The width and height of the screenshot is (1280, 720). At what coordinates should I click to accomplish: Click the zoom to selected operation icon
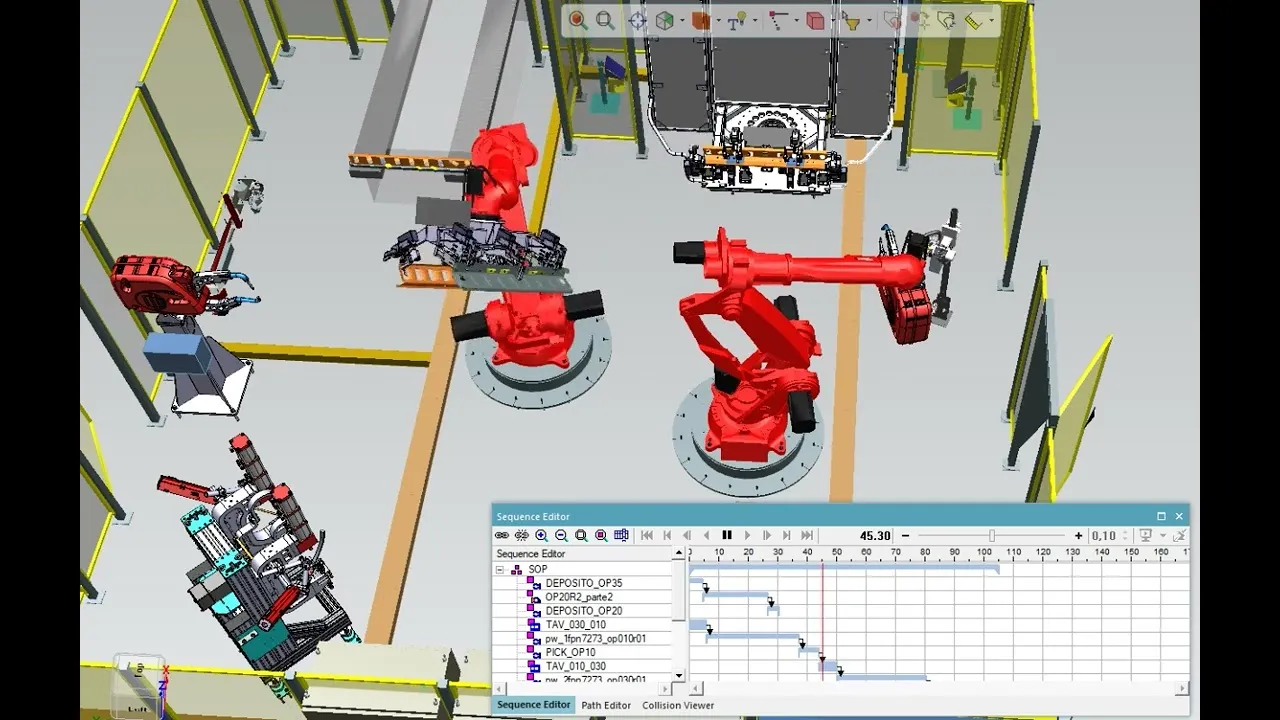[601, 535]
